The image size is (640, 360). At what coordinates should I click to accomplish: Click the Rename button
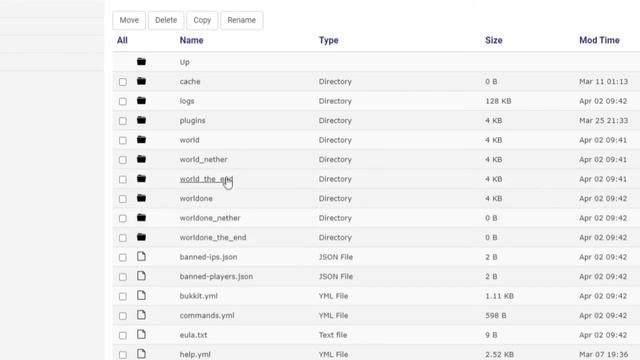[x=242, y=20]
